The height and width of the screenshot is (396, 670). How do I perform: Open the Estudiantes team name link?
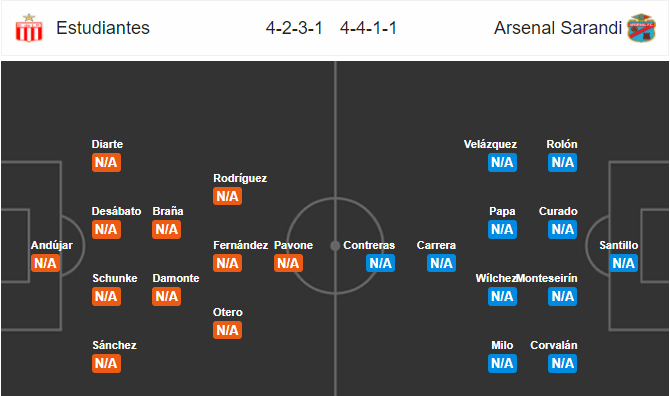tap(103, 28)
